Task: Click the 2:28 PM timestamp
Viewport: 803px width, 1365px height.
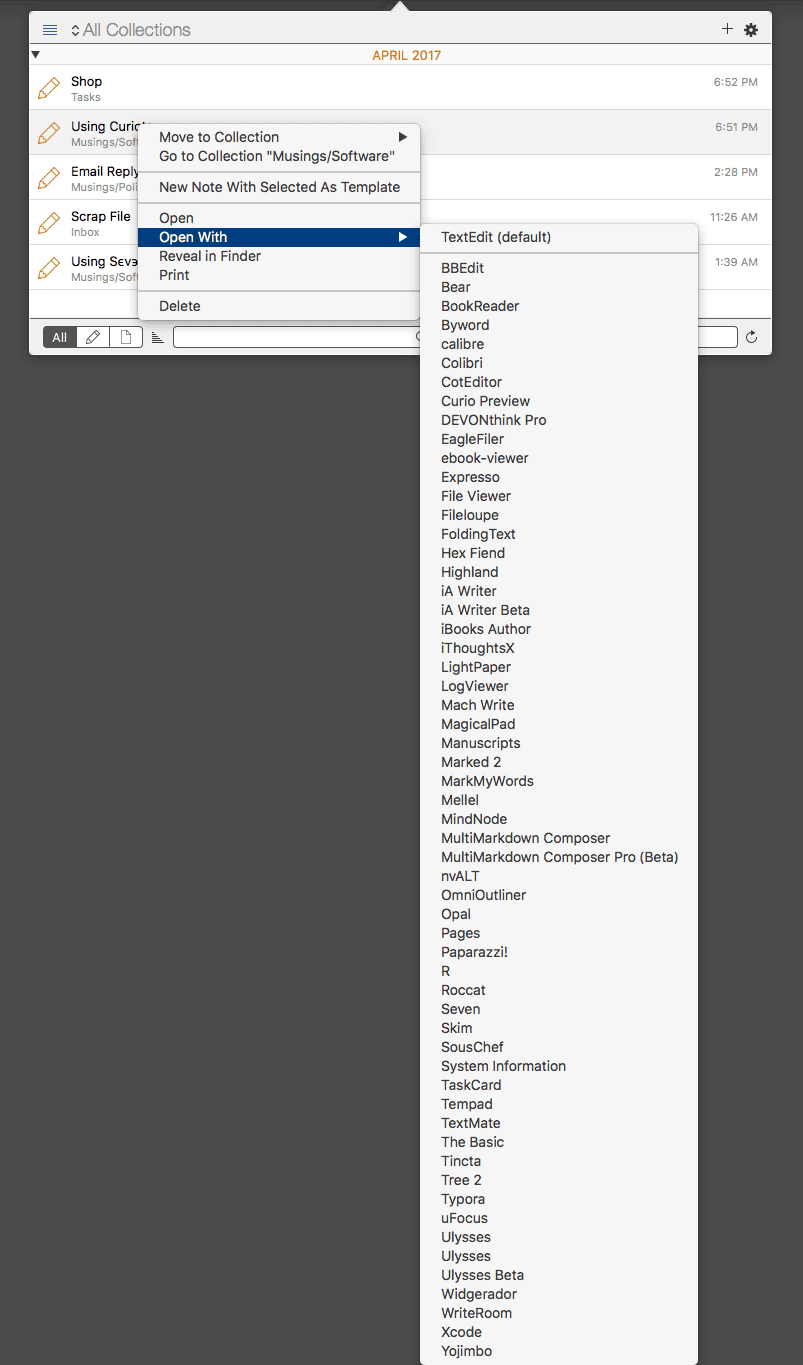Action: point(736,172)
